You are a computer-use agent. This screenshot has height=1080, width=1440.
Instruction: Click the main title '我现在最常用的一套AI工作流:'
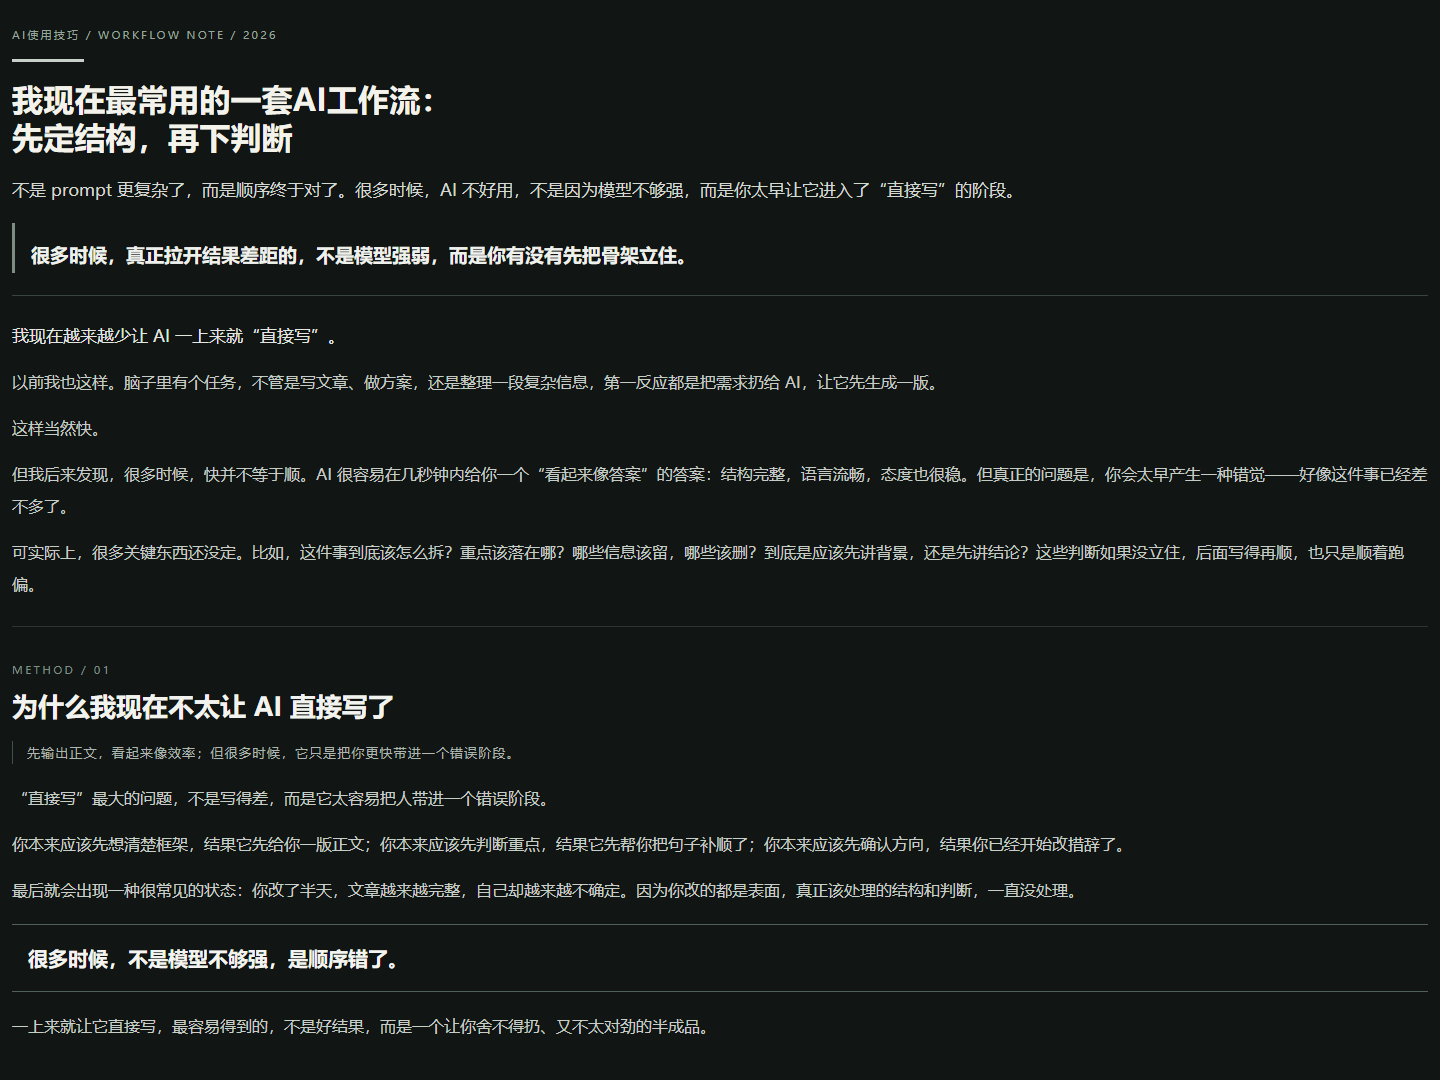click(x=222, y=101)
